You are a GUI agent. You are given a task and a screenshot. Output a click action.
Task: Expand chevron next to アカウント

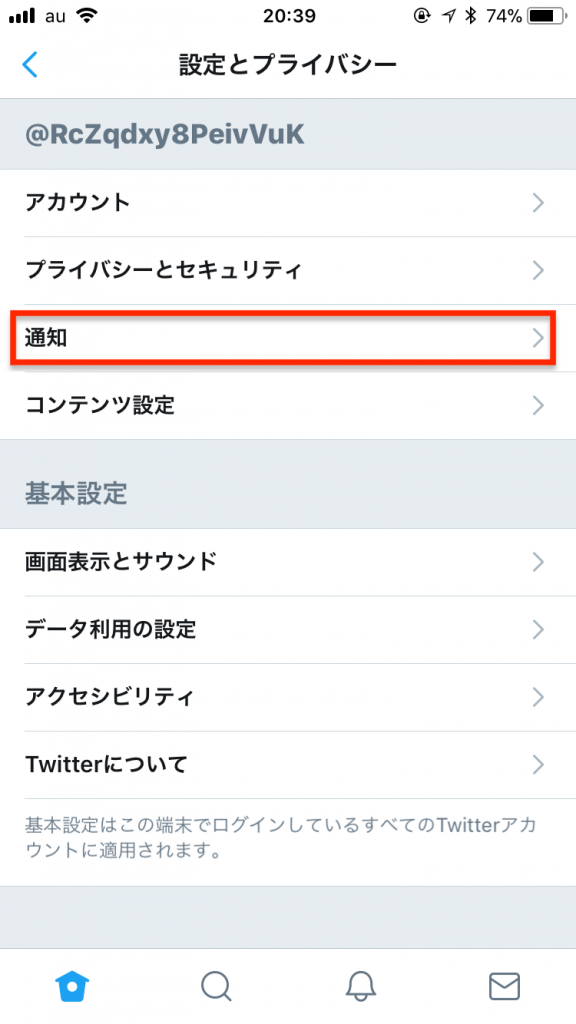(538, 203)
